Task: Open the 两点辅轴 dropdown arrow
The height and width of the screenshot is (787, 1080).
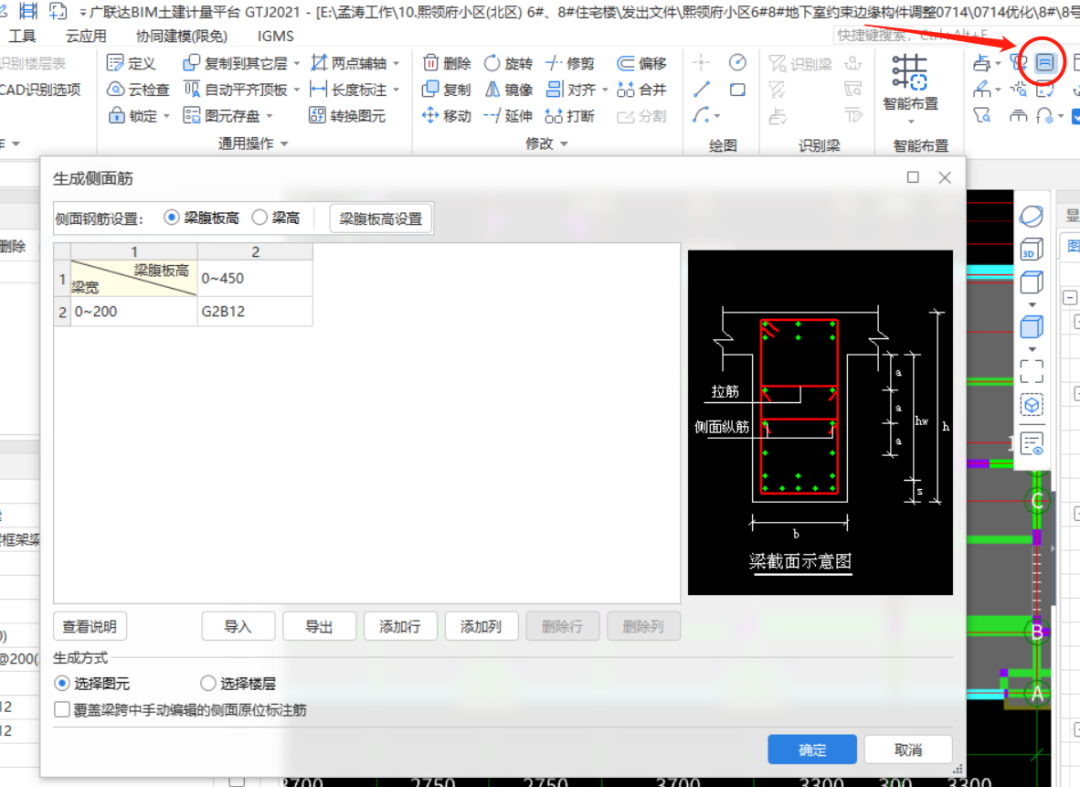Action: [396, 63]
